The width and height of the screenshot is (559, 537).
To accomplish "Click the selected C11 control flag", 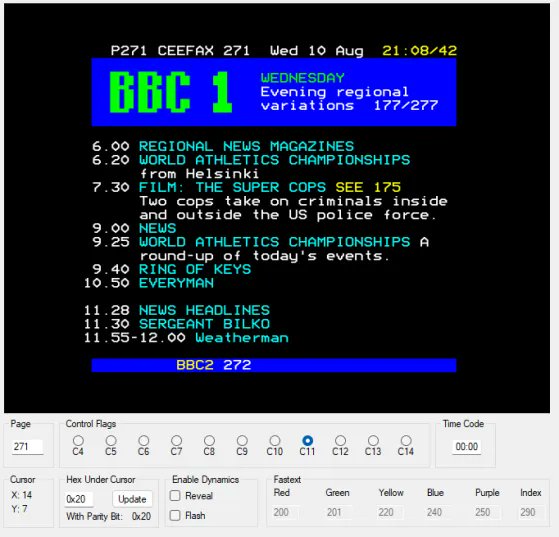I will [307, 441].
